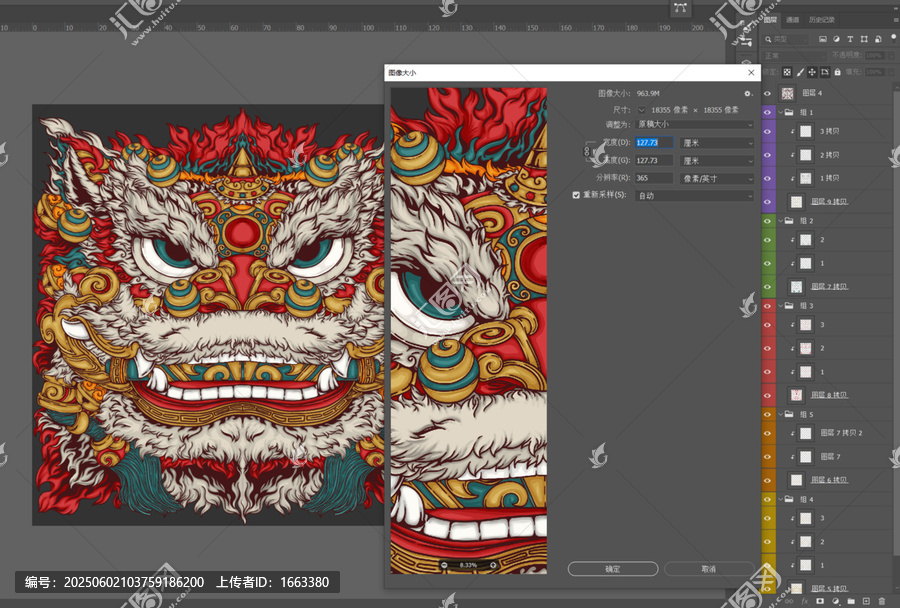Viewport: 900px width, 608px height.
Task: Click the shape layer filter icon
Action: pyautogui.click(x=864, y=39)
